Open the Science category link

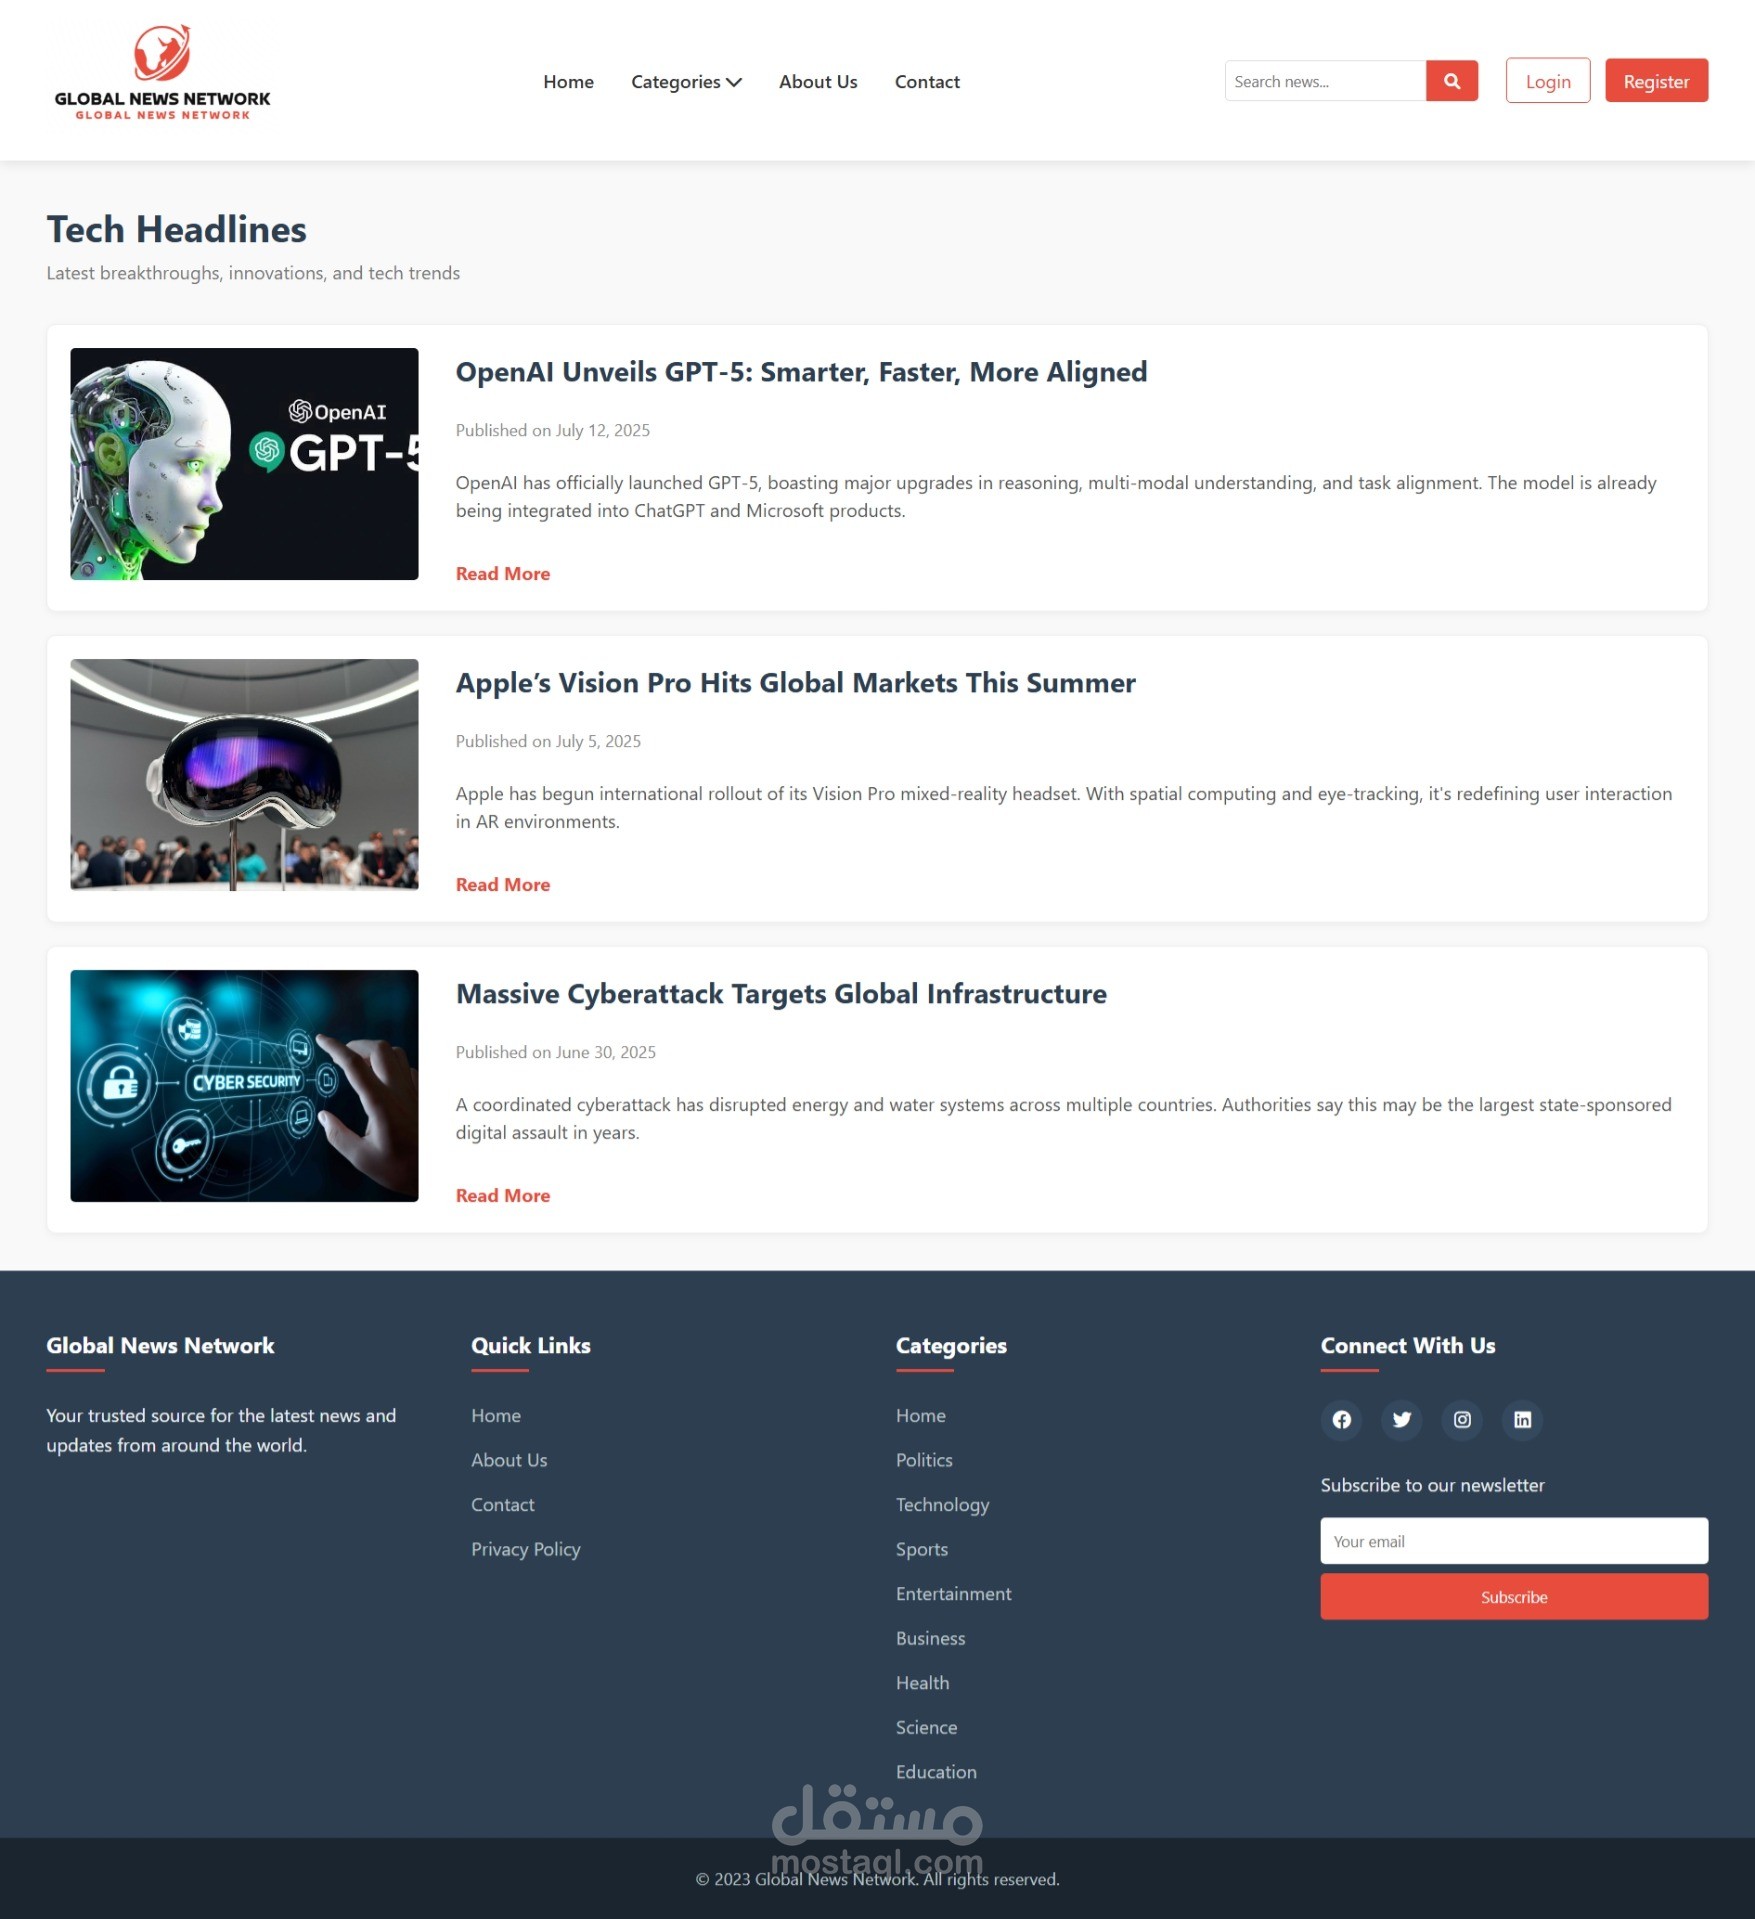point(927,1727)
